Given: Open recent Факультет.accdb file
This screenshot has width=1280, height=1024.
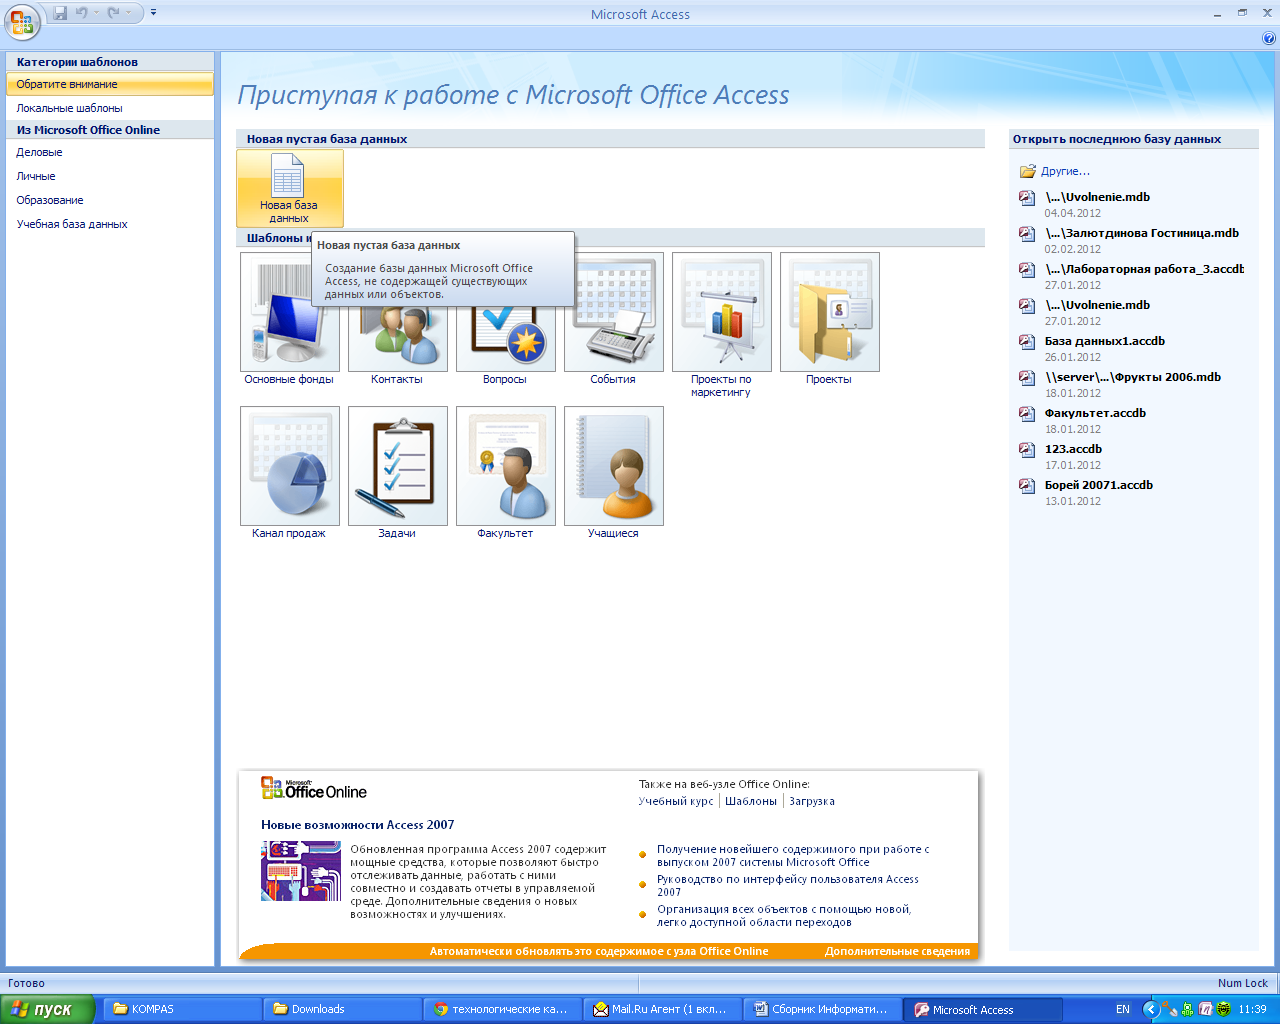Looking at the screenshot, I should (1095, 413).
